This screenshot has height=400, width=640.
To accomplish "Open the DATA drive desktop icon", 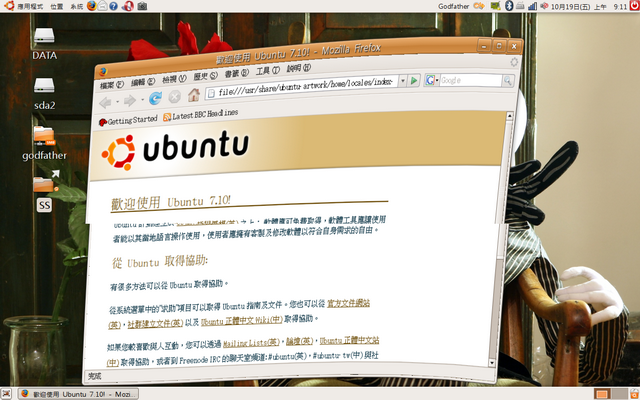I will 44,43.
